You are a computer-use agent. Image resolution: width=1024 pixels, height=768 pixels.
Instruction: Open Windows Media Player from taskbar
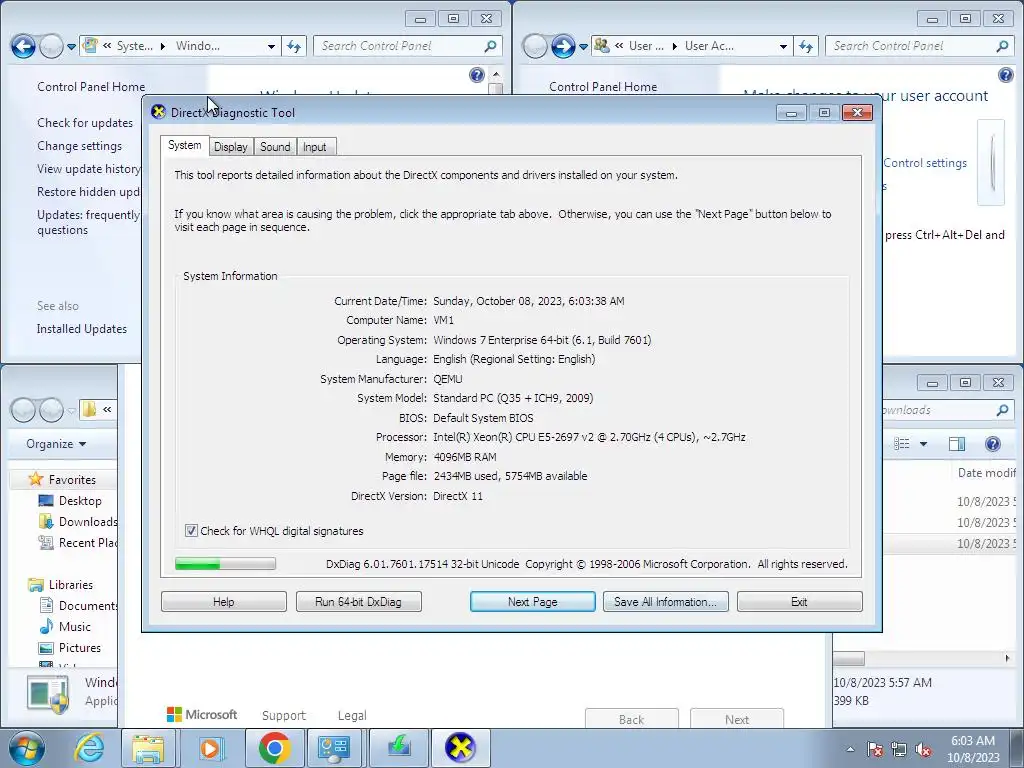pos(210,748)
